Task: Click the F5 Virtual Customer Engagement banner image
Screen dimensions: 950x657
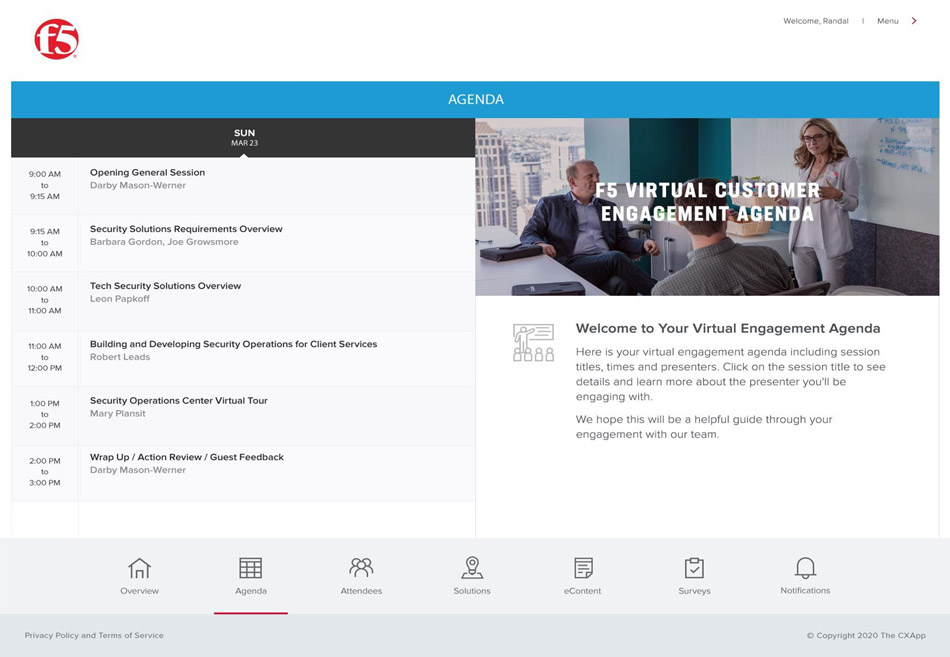Action: click(707, 207)
